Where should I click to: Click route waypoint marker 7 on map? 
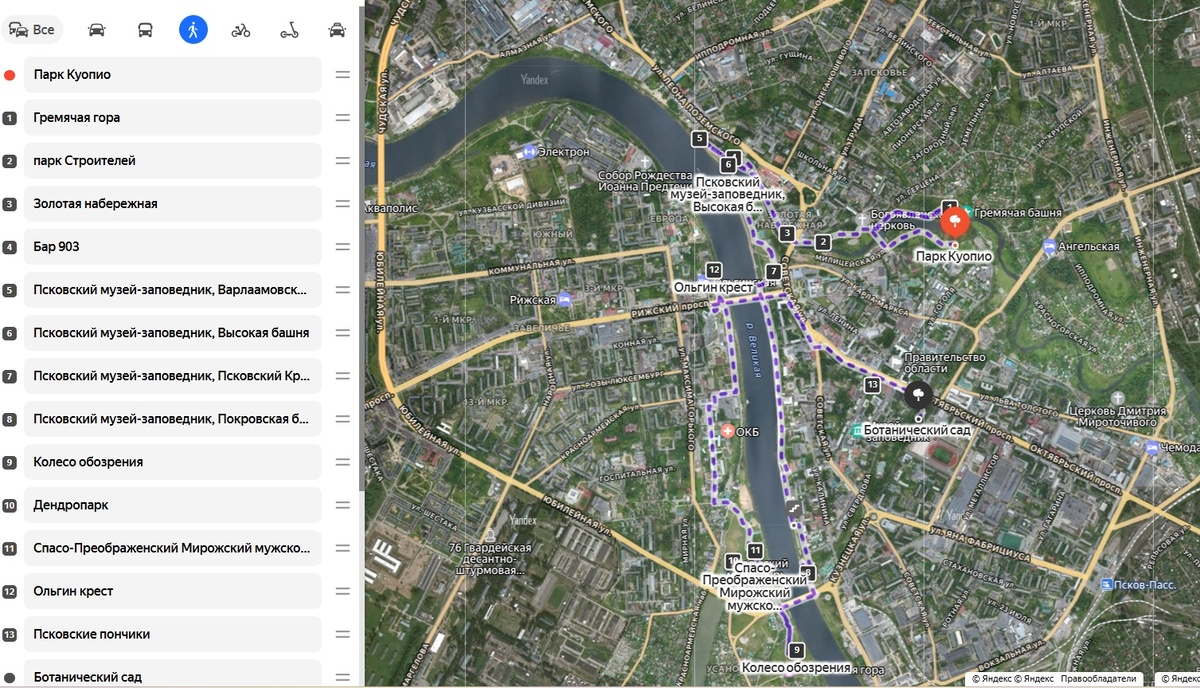click(773, 272)
